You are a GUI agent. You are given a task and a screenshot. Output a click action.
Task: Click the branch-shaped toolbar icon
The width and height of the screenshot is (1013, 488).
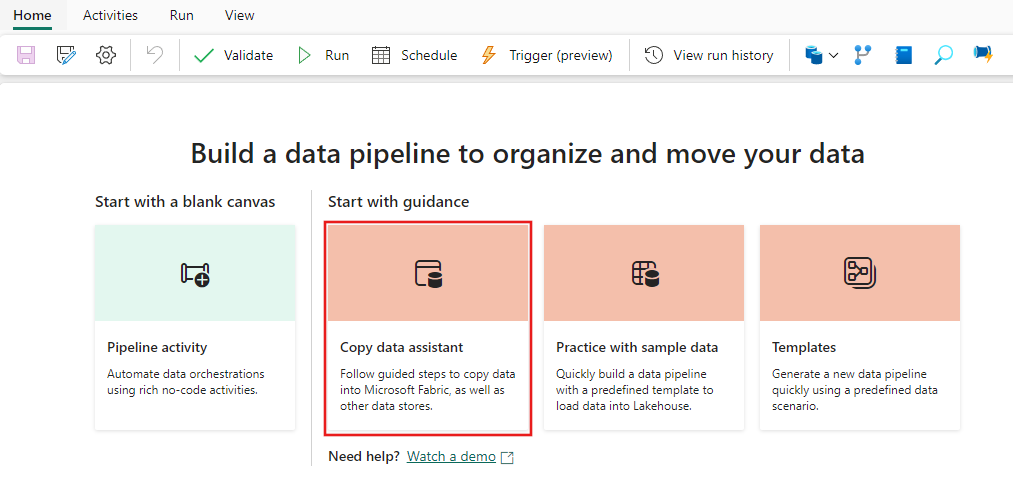[x=862, y=56]
